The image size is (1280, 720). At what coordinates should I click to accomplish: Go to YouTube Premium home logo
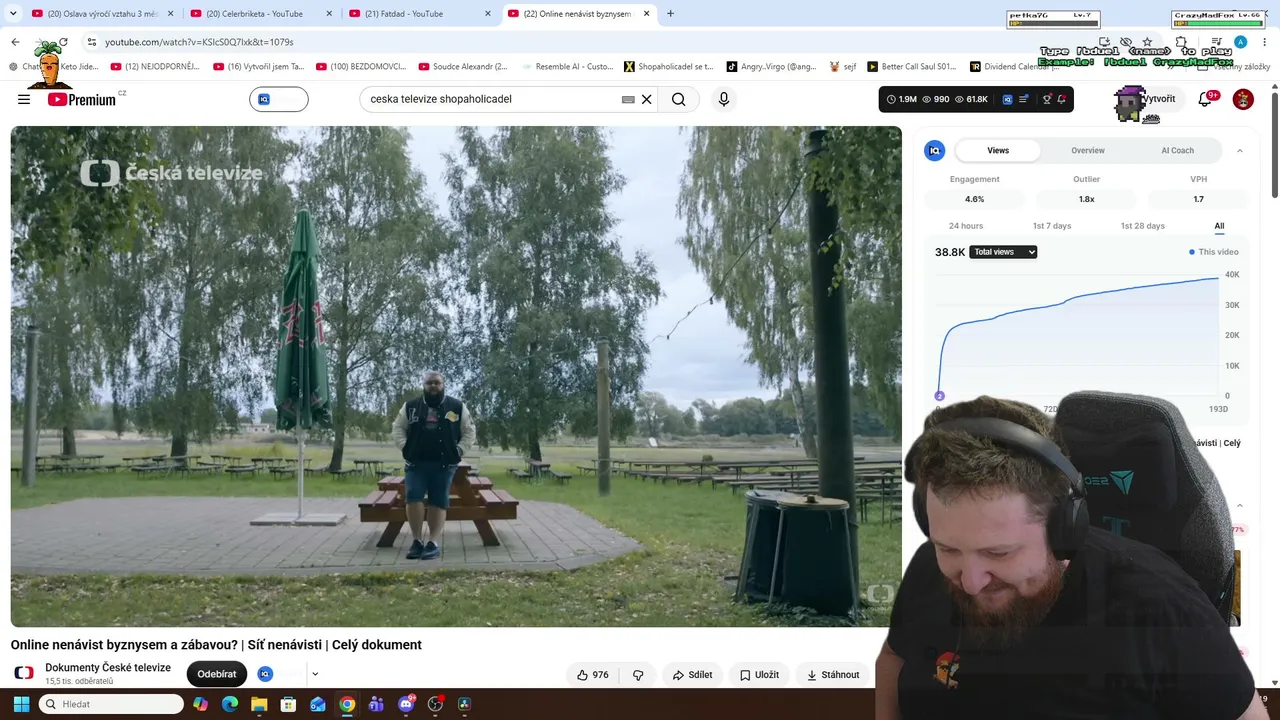(x=82, y=99)
